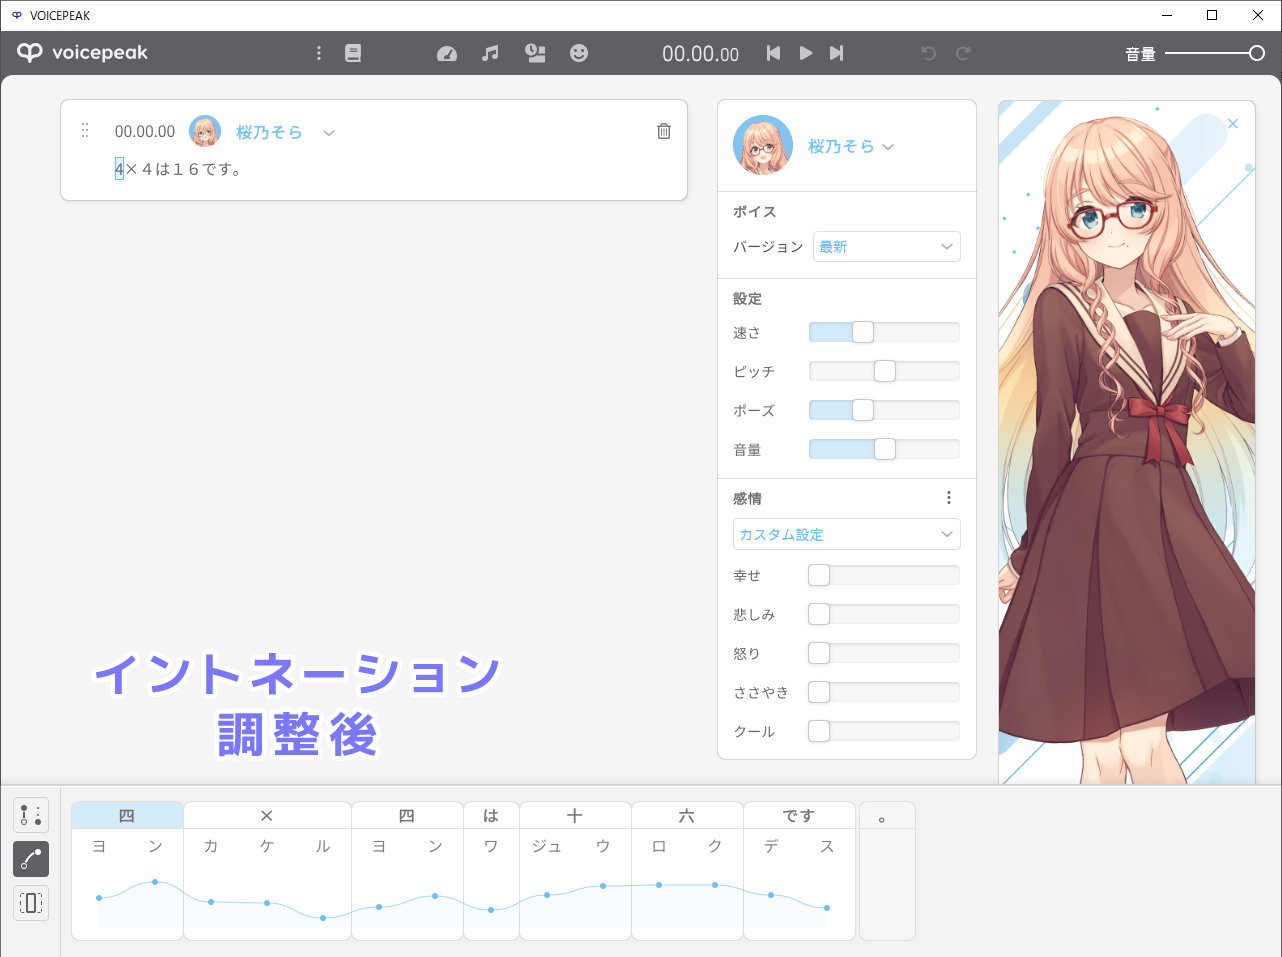
Task: Click the pitch point under ワ
Action: pyautogui.click(x=491, y=910)
